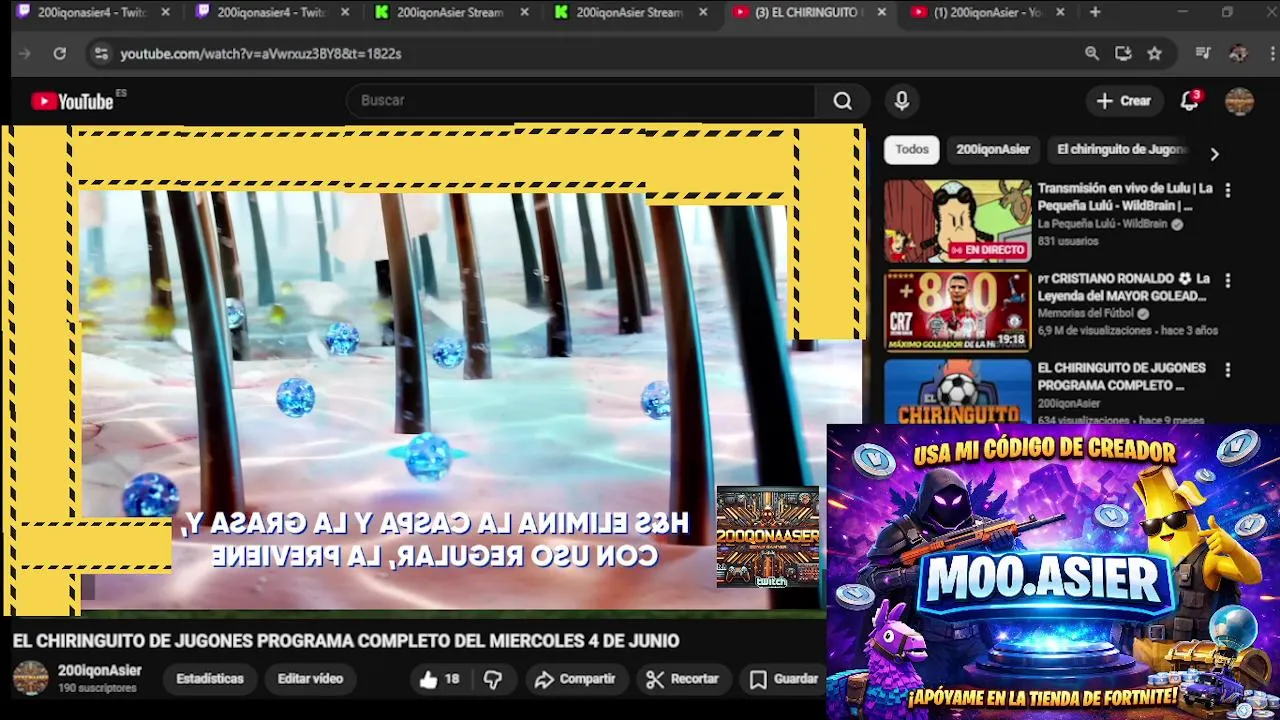Click the Estadísticas button
The image size is (1280, 720).
[210, 679]
